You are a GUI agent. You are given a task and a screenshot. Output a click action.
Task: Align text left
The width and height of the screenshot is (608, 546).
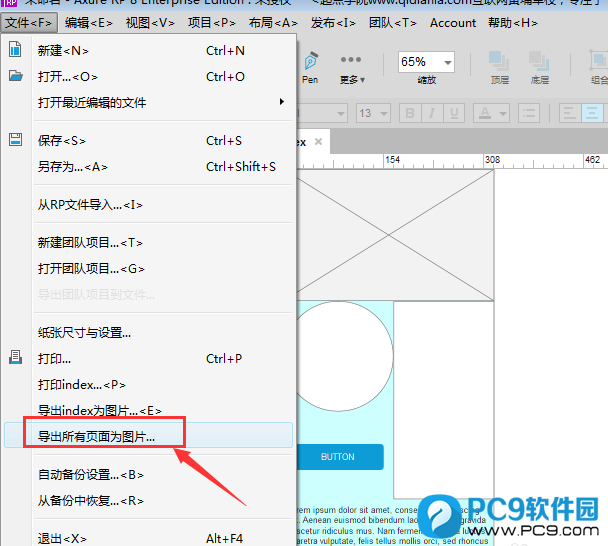pos(570,113)
